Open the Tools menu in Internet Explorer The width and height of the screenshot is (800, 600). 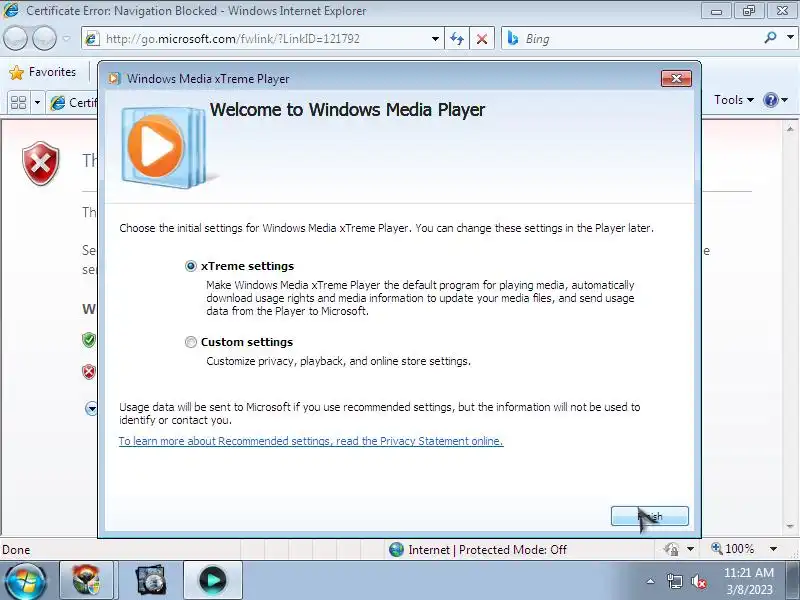pos(733,99)
